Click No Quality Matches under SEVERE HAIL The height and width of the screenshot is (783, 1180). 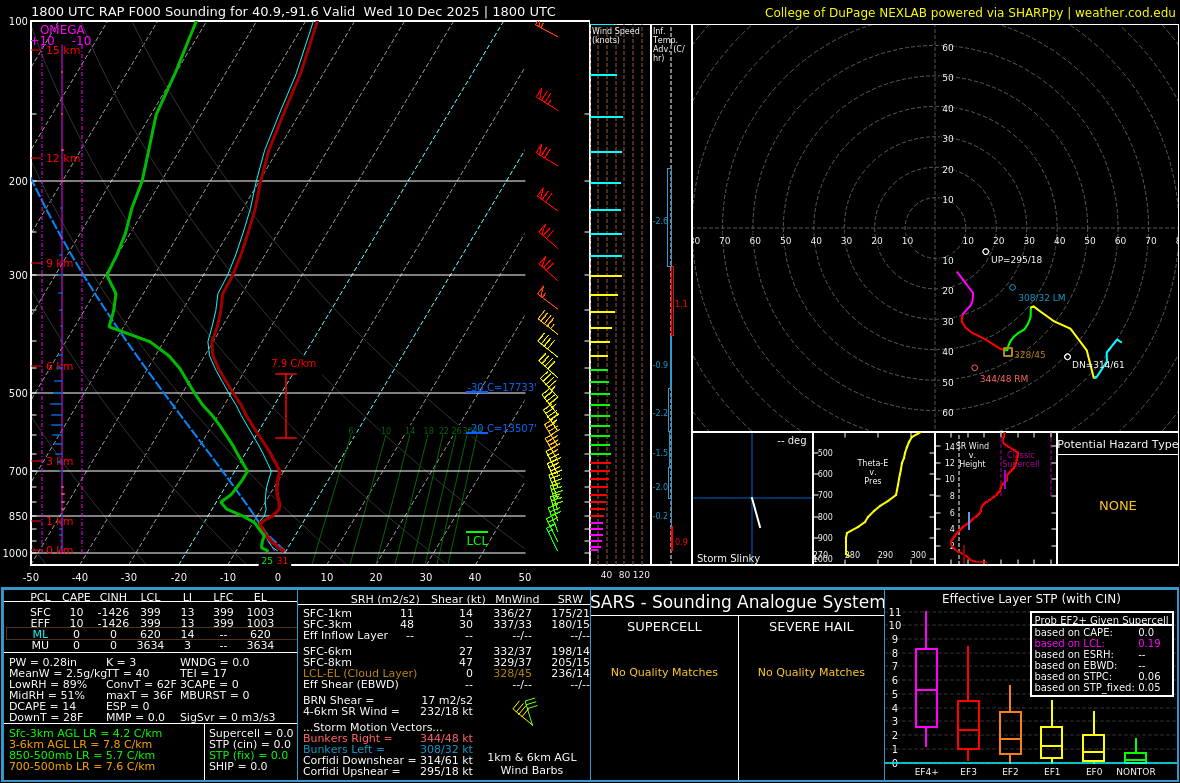(x=811, y=672)
